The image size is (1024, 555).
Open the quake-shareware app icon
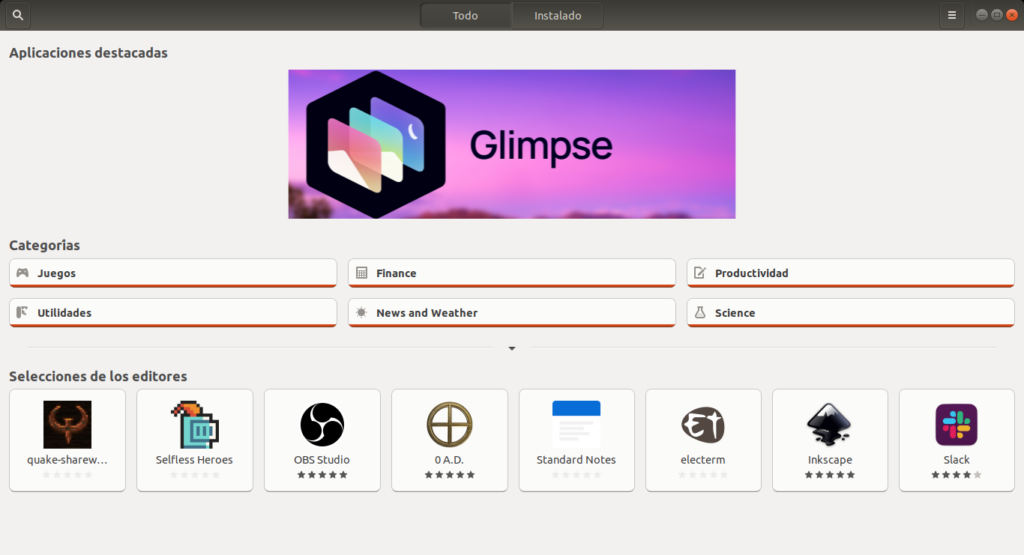[x=67, y=424]
